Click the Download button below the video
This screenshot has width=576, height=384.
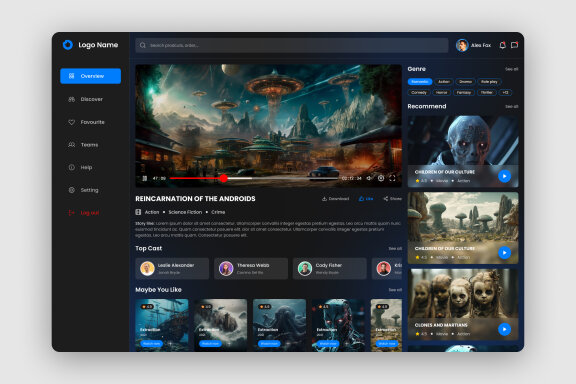tap(335, 199)
